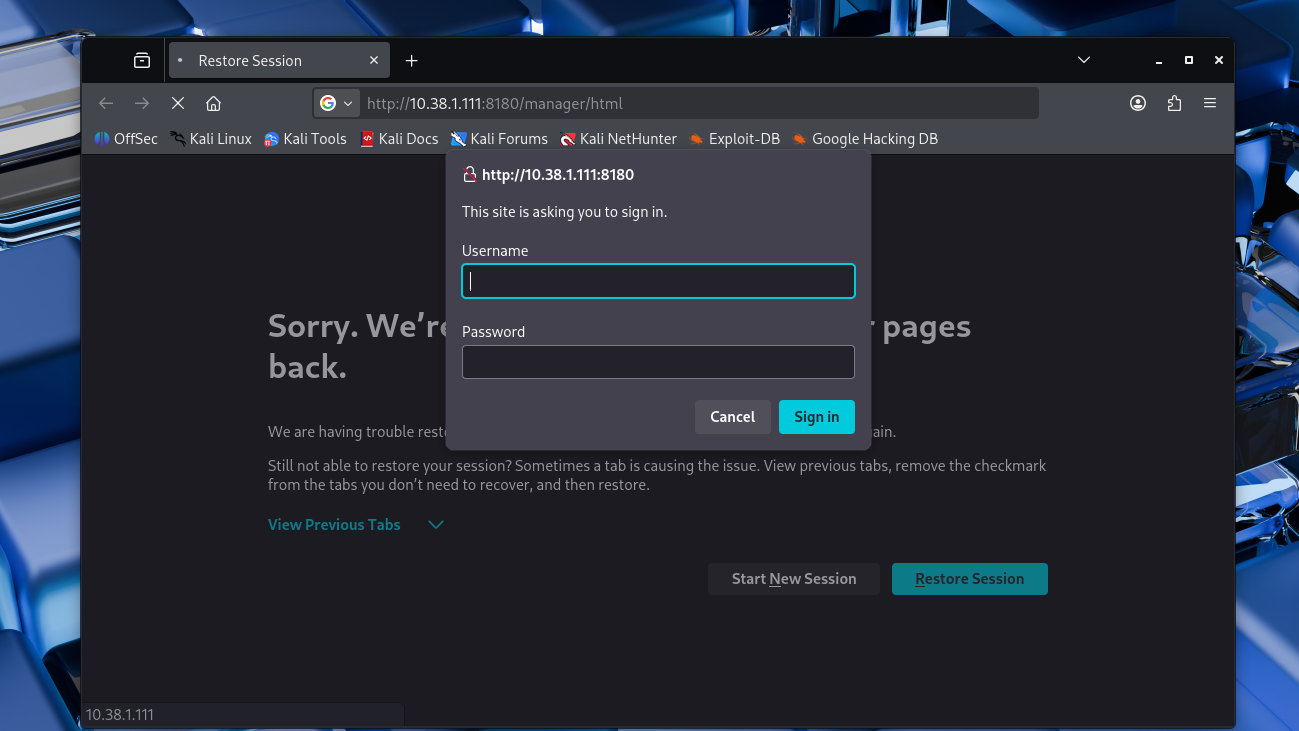Open the list all tabs dropdown
This screenshot has height=731, width=1299.
coord(1083,60)
